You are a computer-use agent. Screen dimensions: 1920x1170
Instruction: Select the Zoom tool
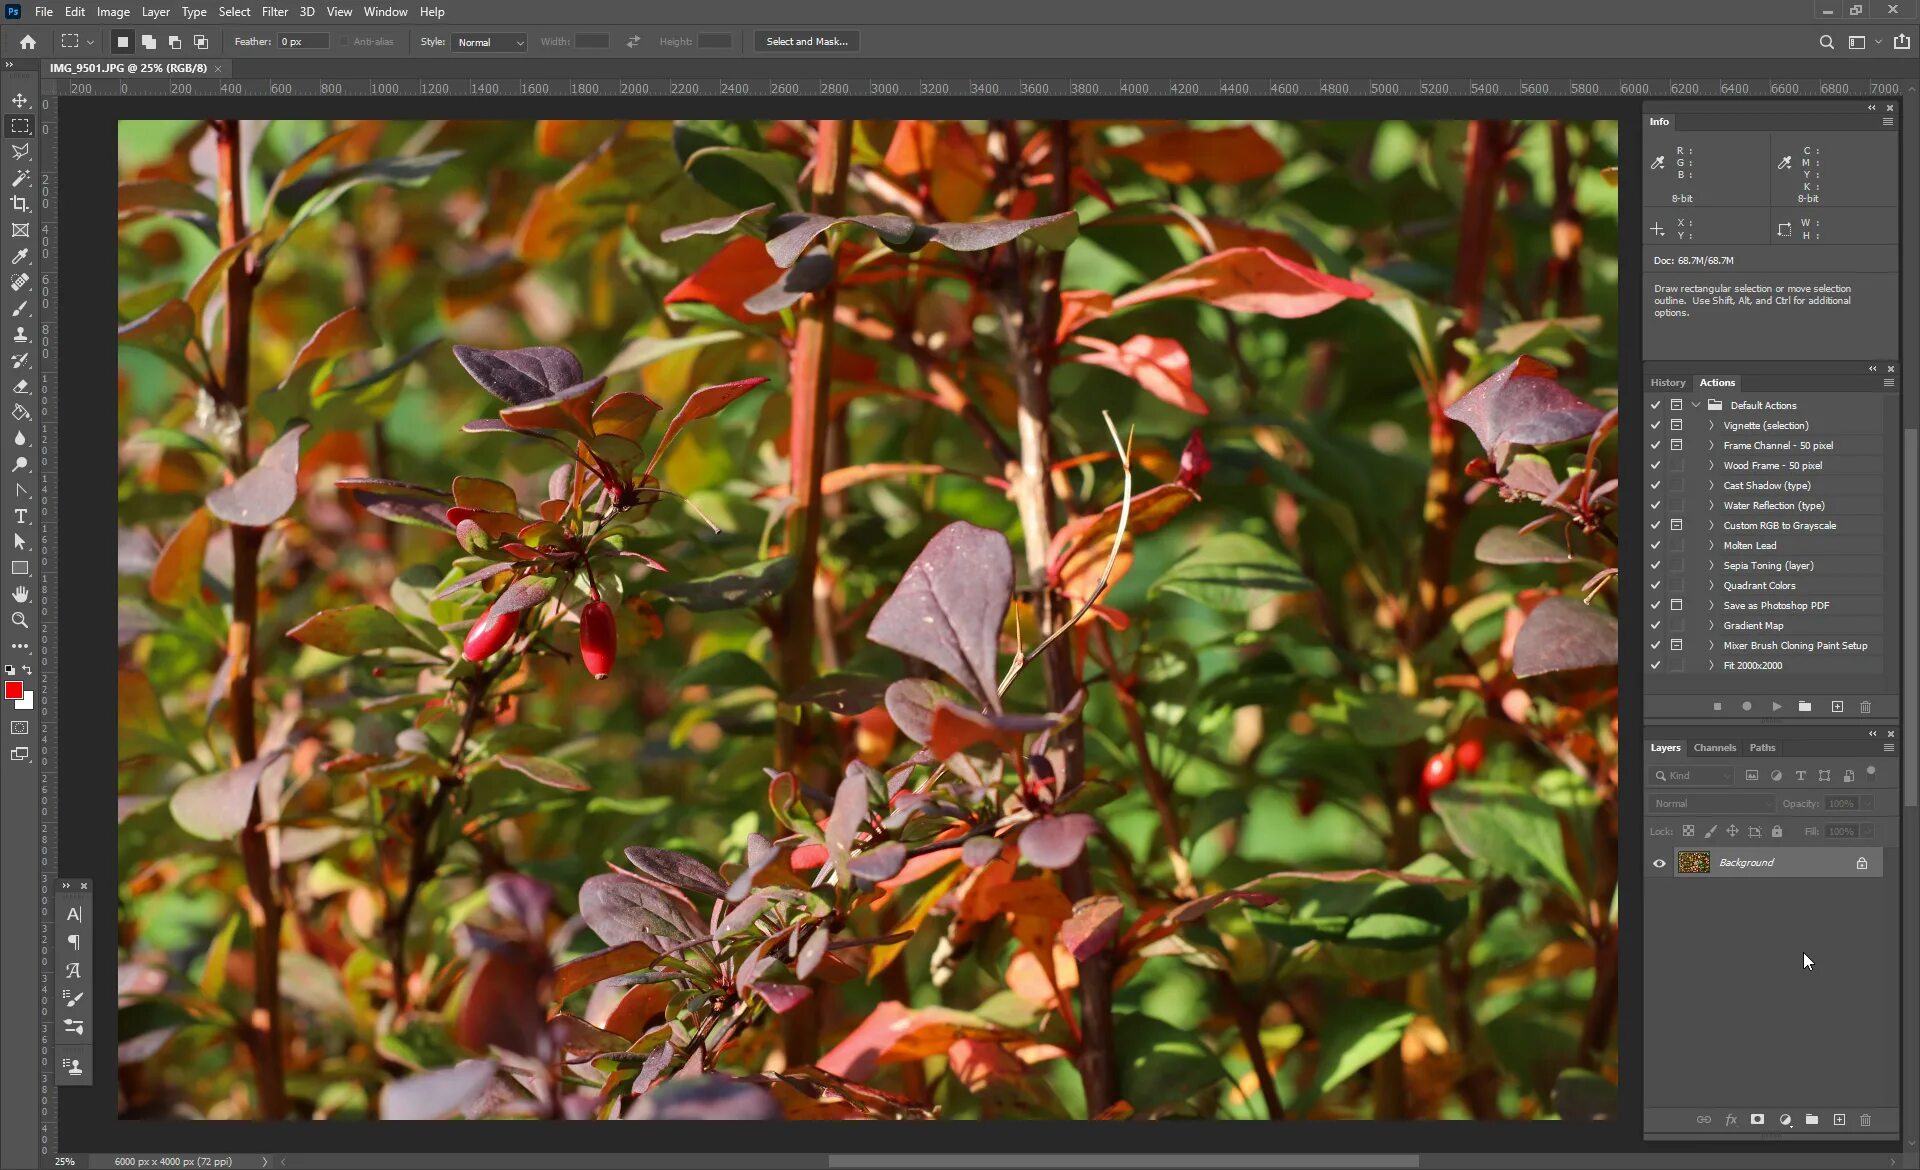click(x=20, y=620)
